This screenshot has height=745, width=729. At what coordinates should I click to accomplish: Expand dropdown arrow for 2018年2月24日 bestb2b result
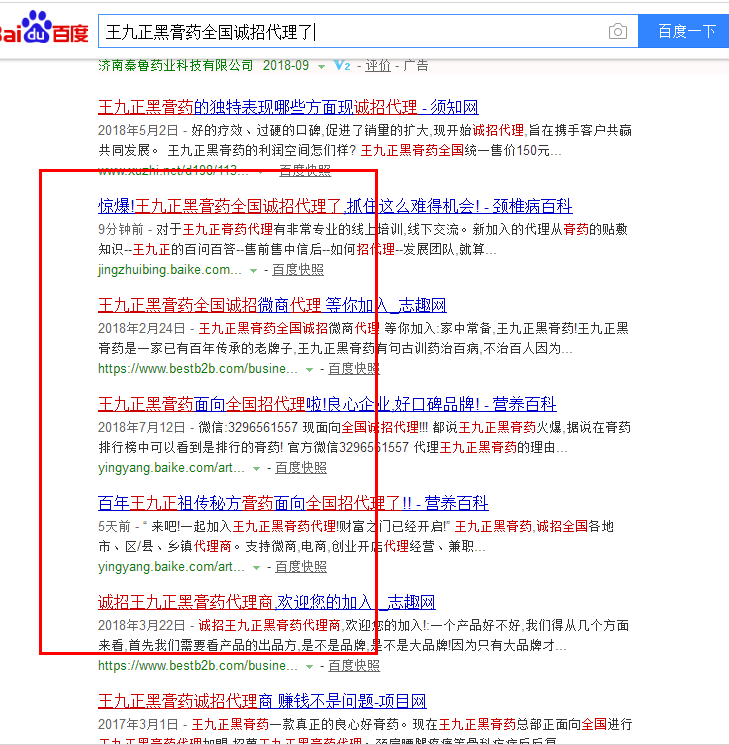coord(310,370)
